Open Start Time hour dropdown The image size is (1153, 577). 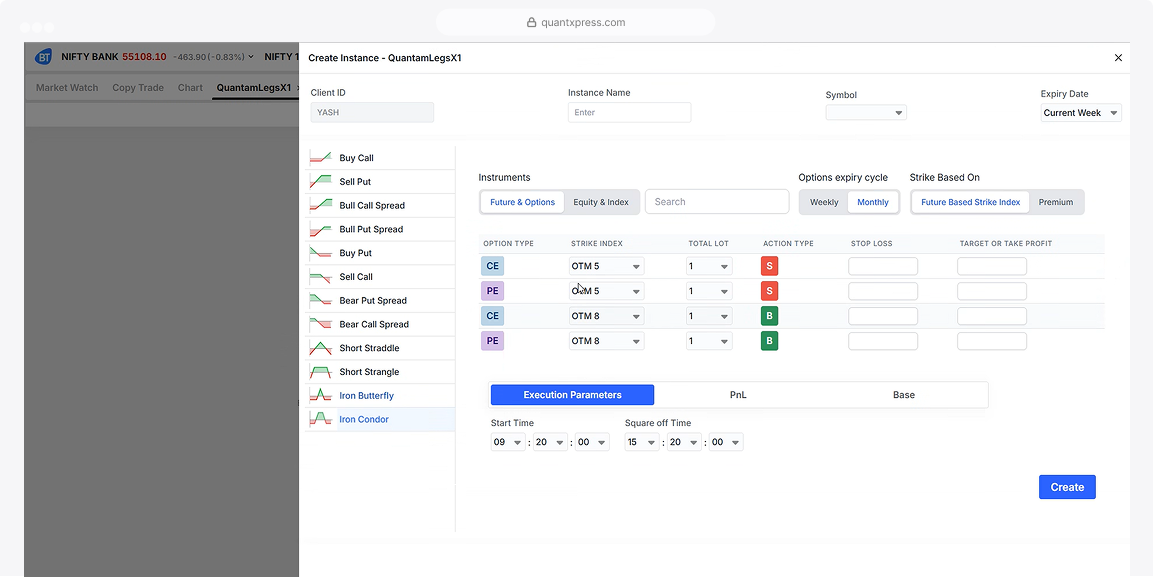[x=507, y=442]
